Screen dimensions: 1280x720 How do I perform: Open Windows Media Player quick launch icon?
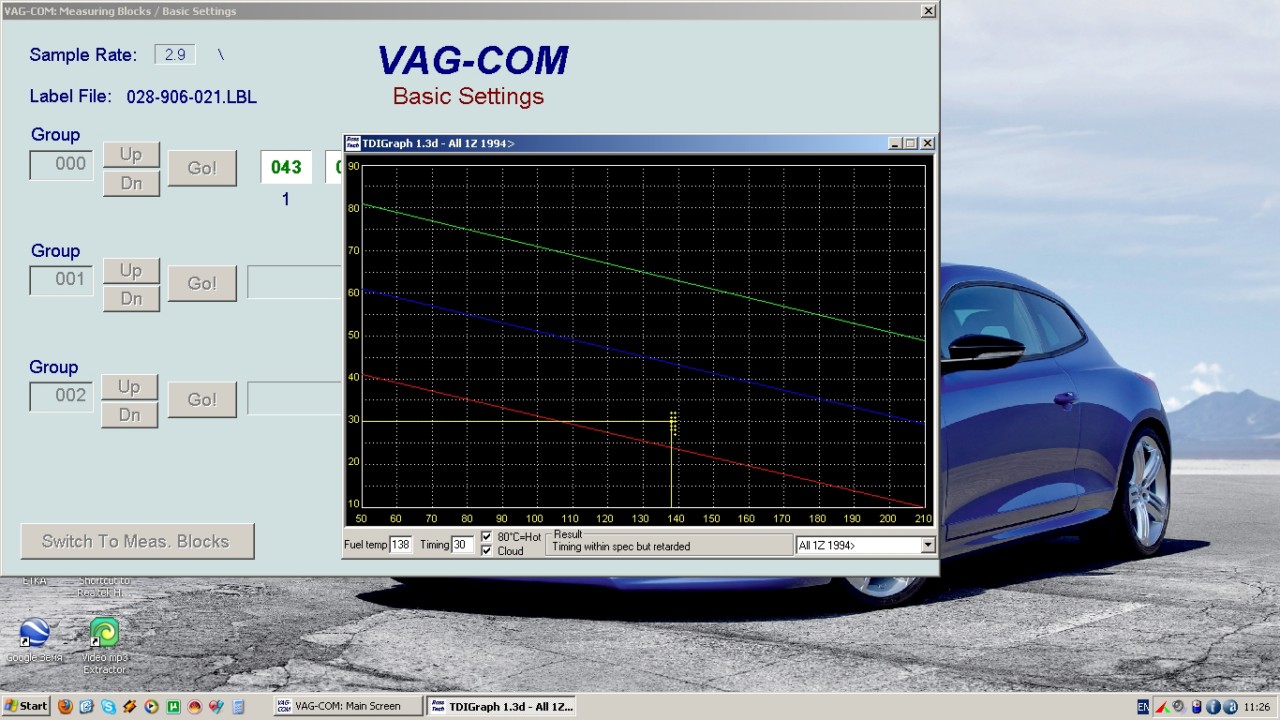tap(151, 706)
